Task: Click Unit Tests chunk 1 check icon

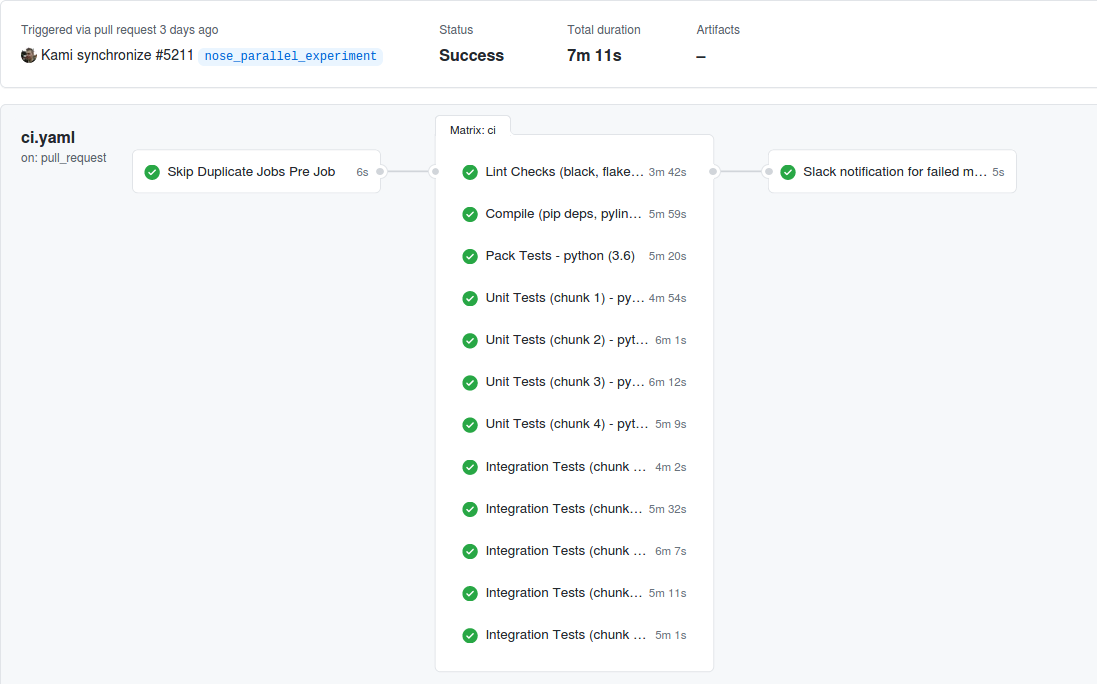Action: (x=470, y=298)
